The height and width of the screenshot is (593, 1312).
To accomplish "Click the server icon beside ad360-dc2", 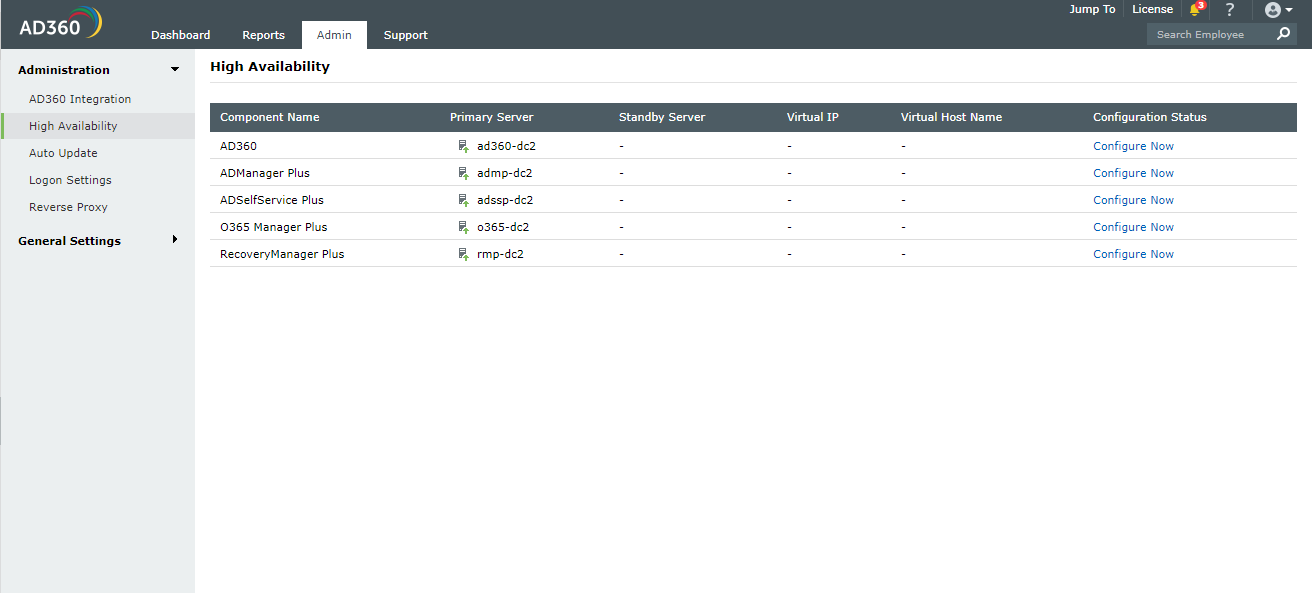I will click(x=461, y=145).
